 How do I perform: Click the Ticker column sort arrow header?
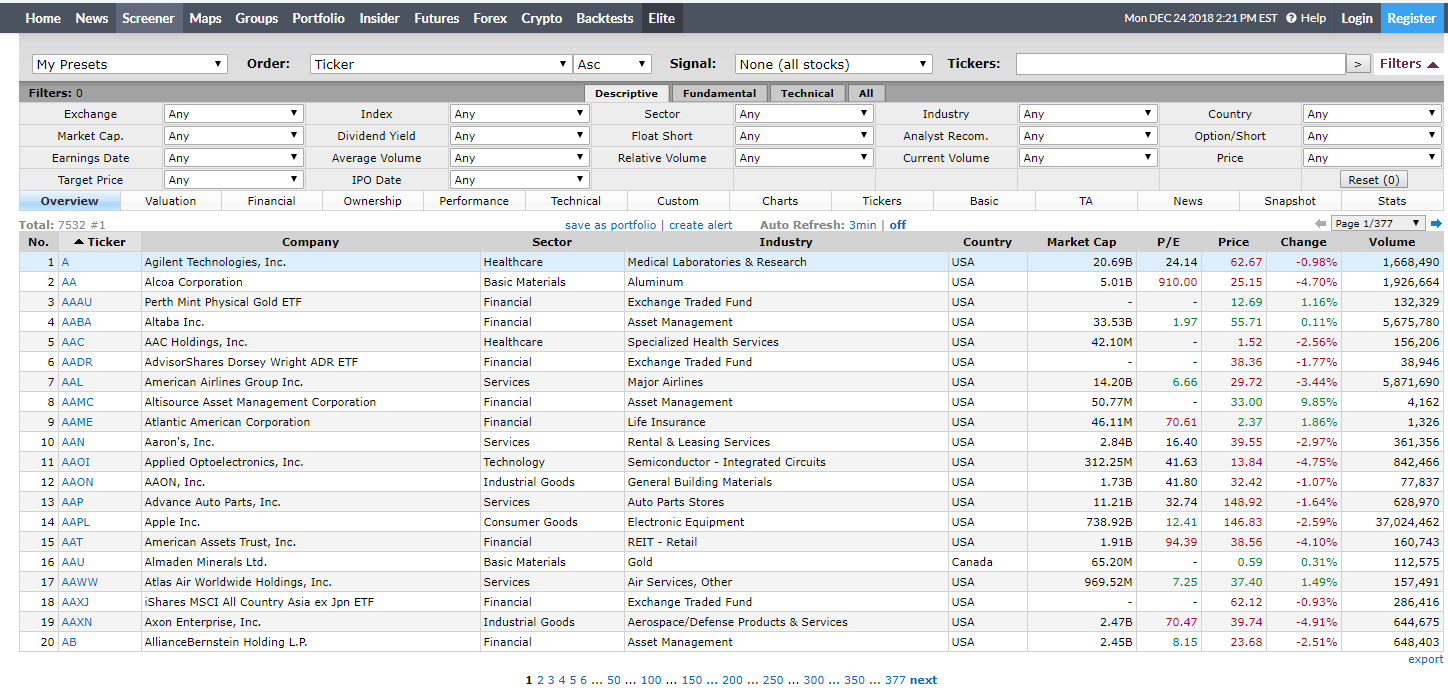pos(100,242)
